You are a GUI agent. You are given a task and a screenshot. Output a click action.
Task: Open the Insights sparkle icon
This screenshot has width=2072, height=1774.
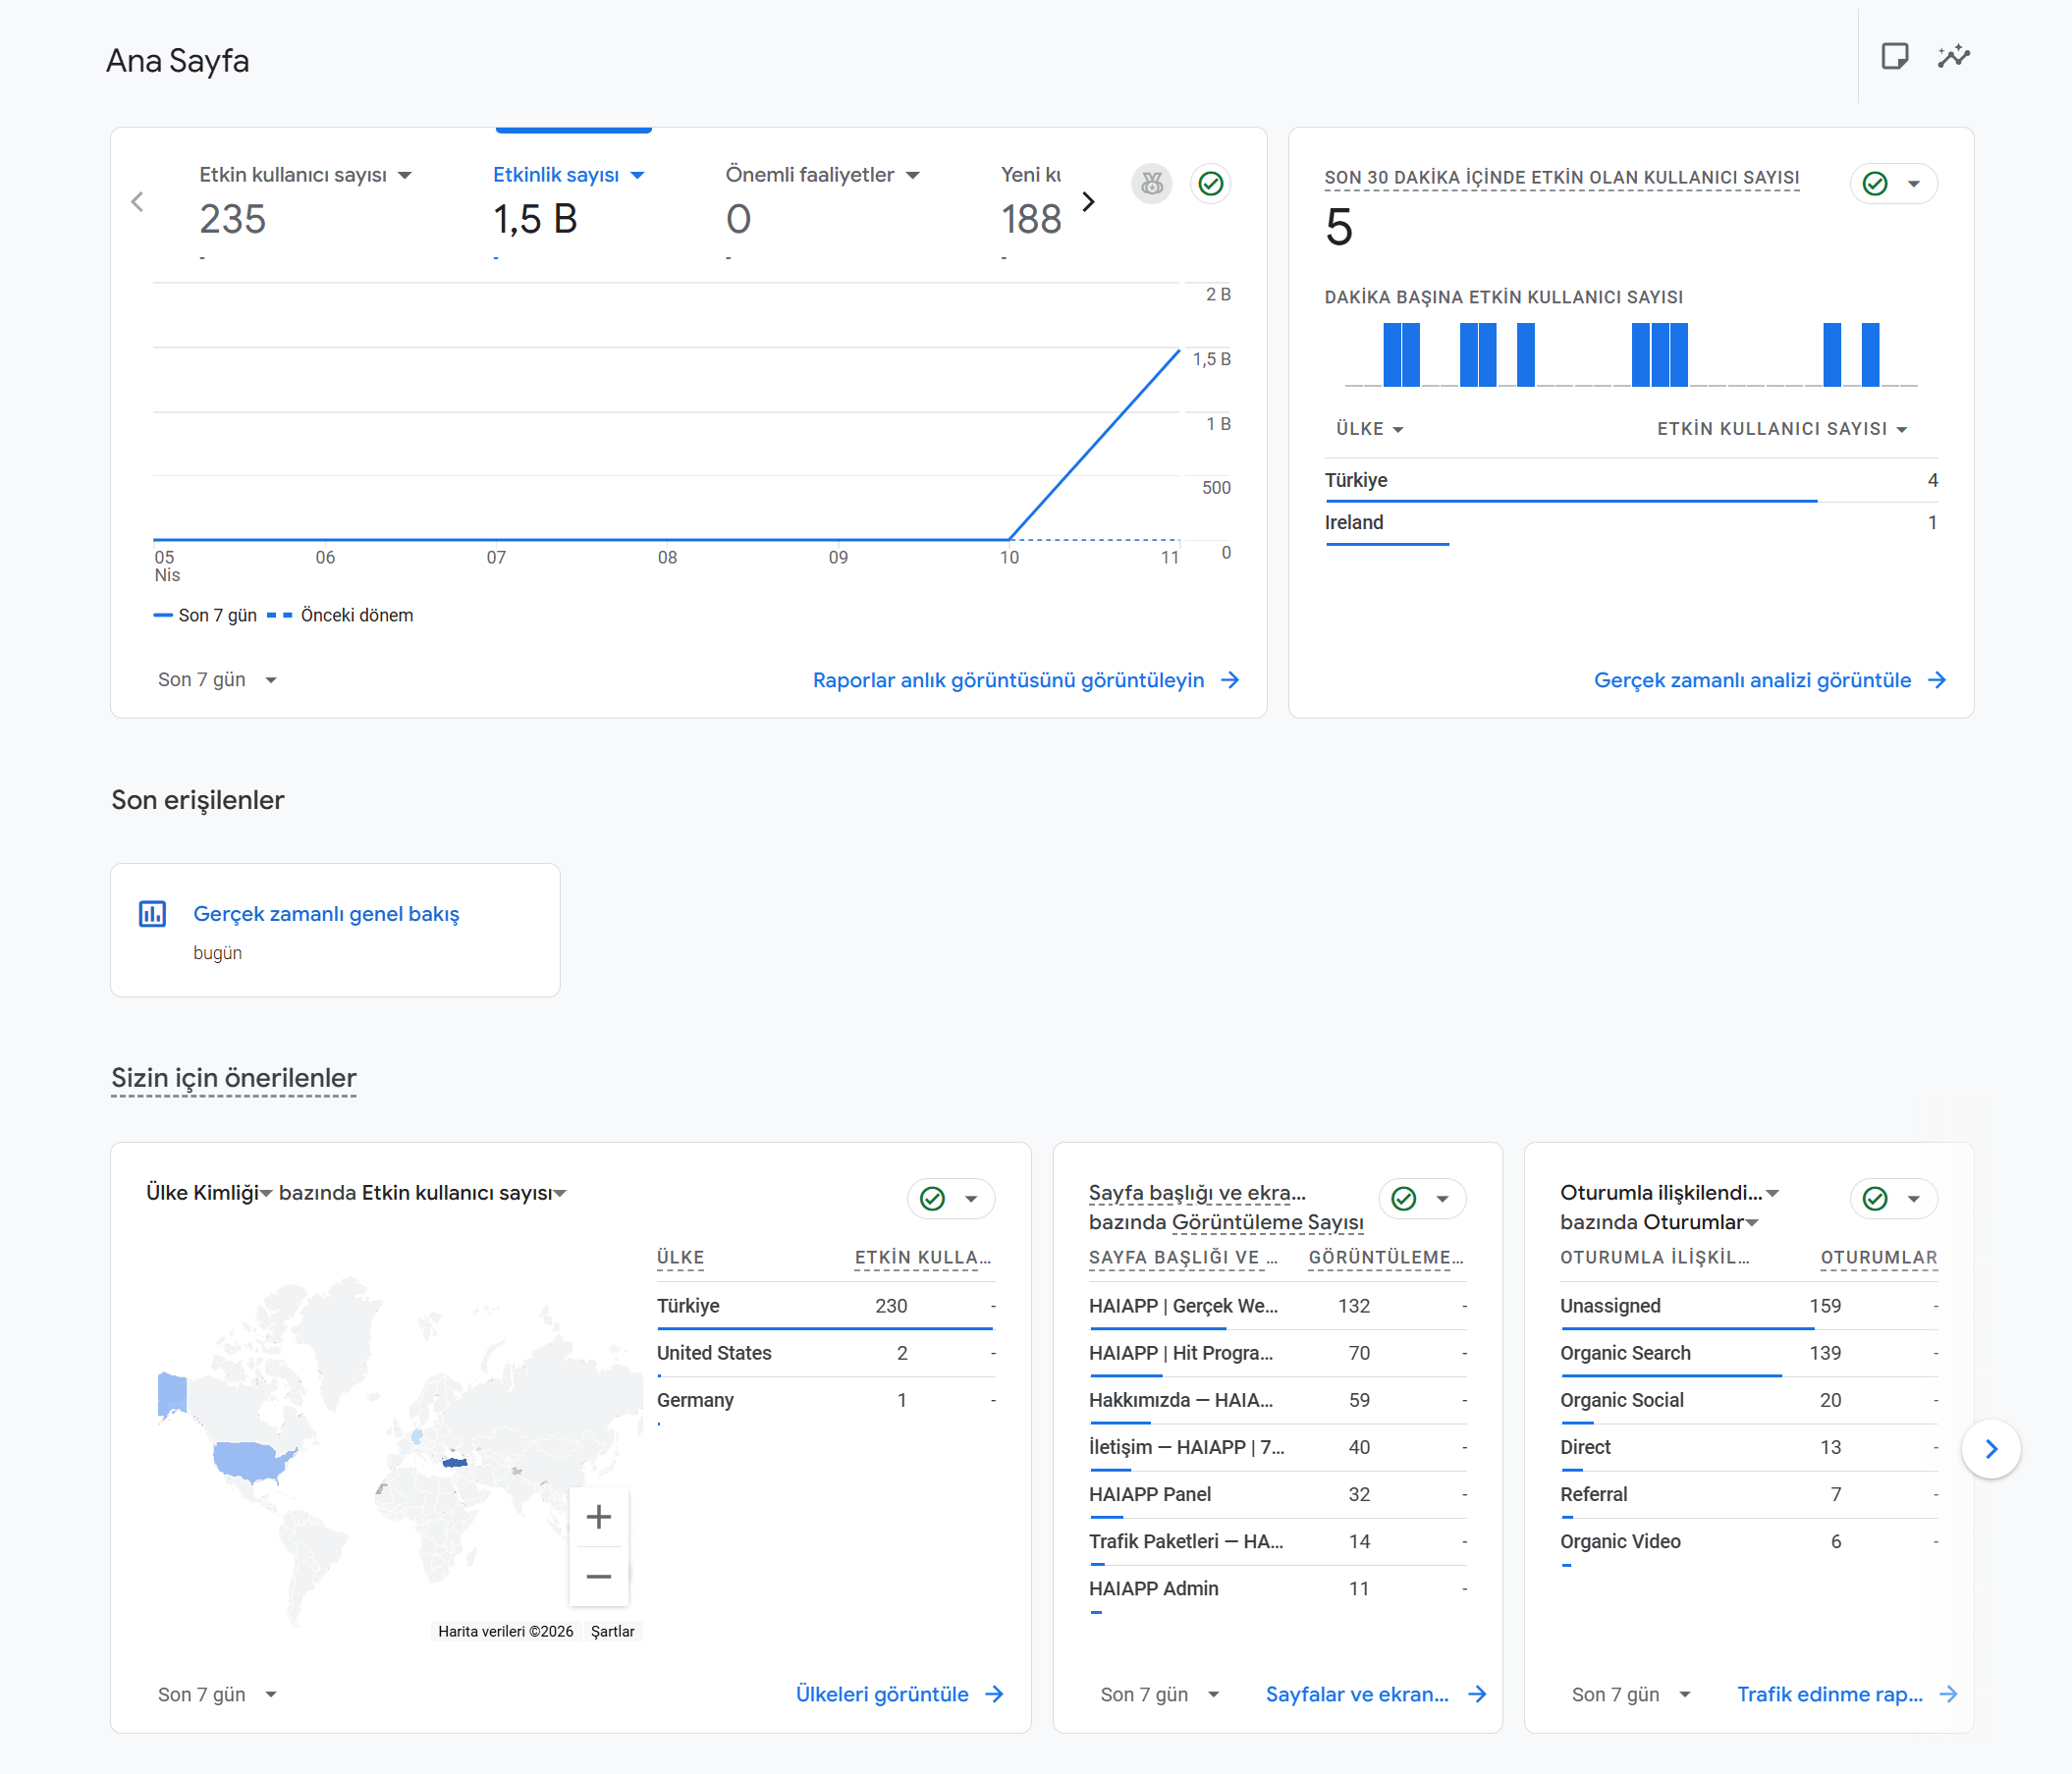pyautogui.click(x=1953, y=57)
